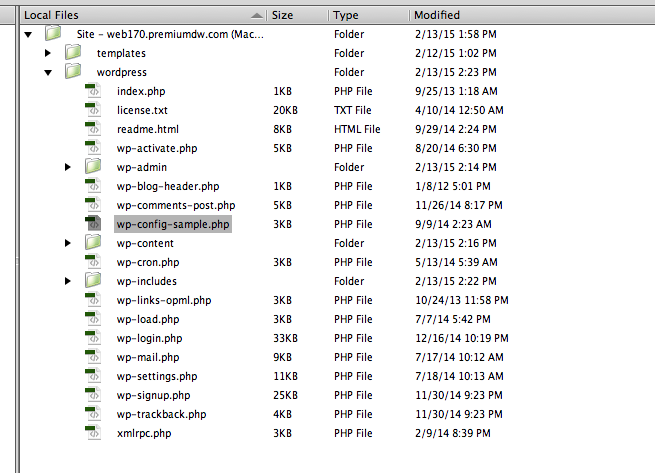Expand the wp-admin folder
The image size is (655, 473).
(x=68, y=167)
